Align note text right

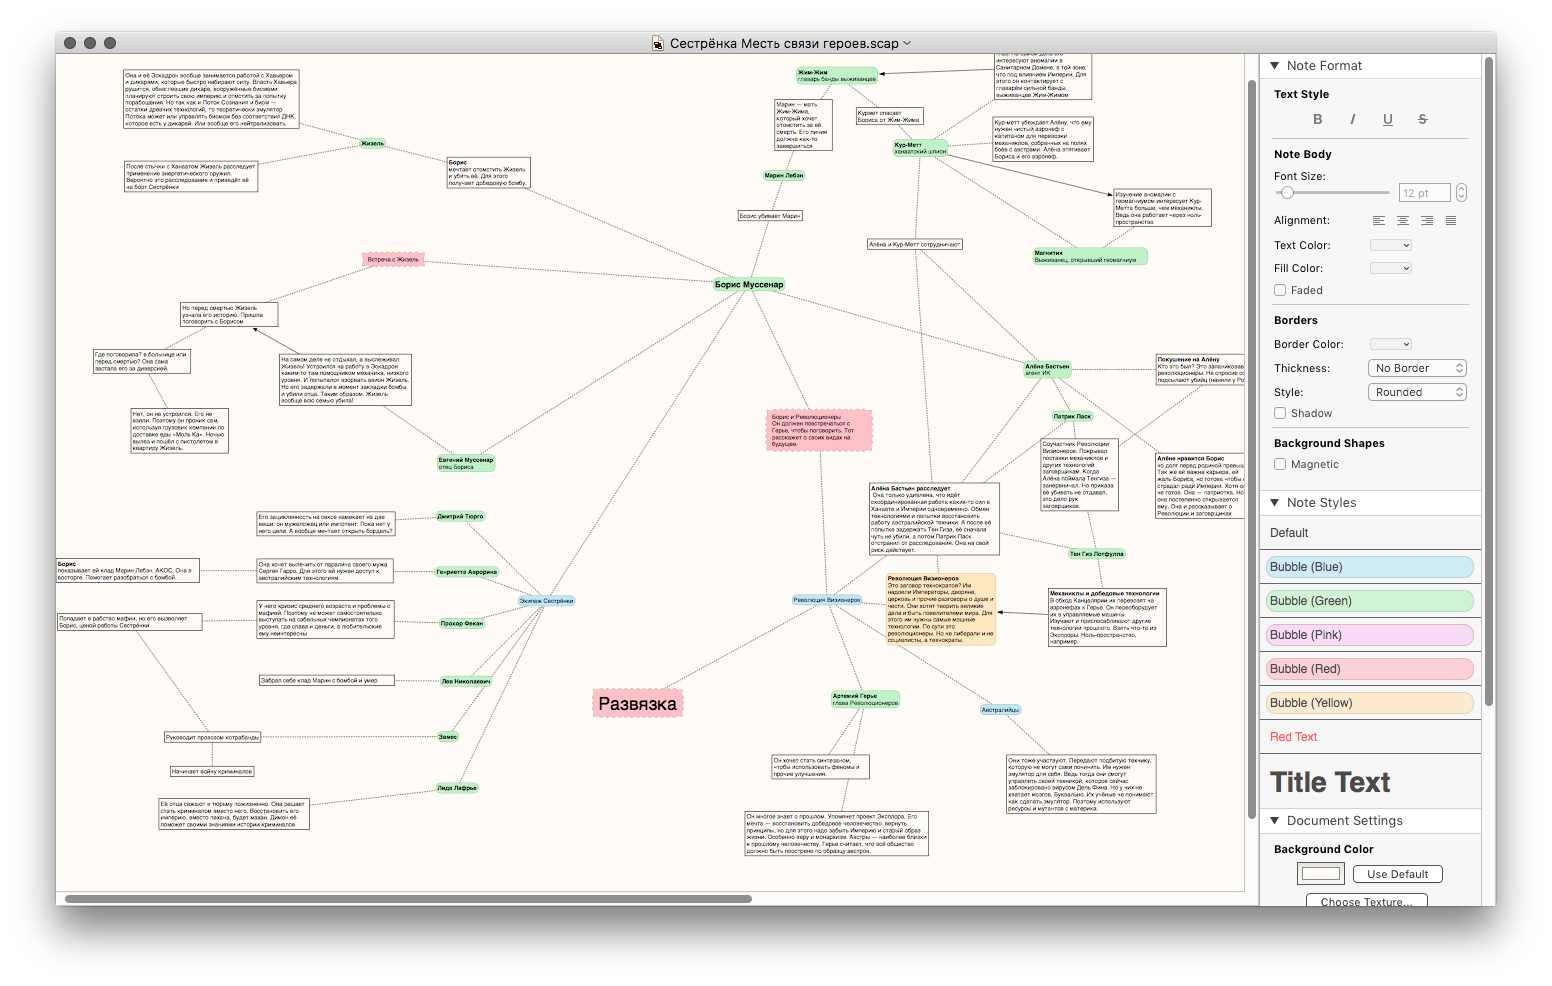[x=1426, y=220]
